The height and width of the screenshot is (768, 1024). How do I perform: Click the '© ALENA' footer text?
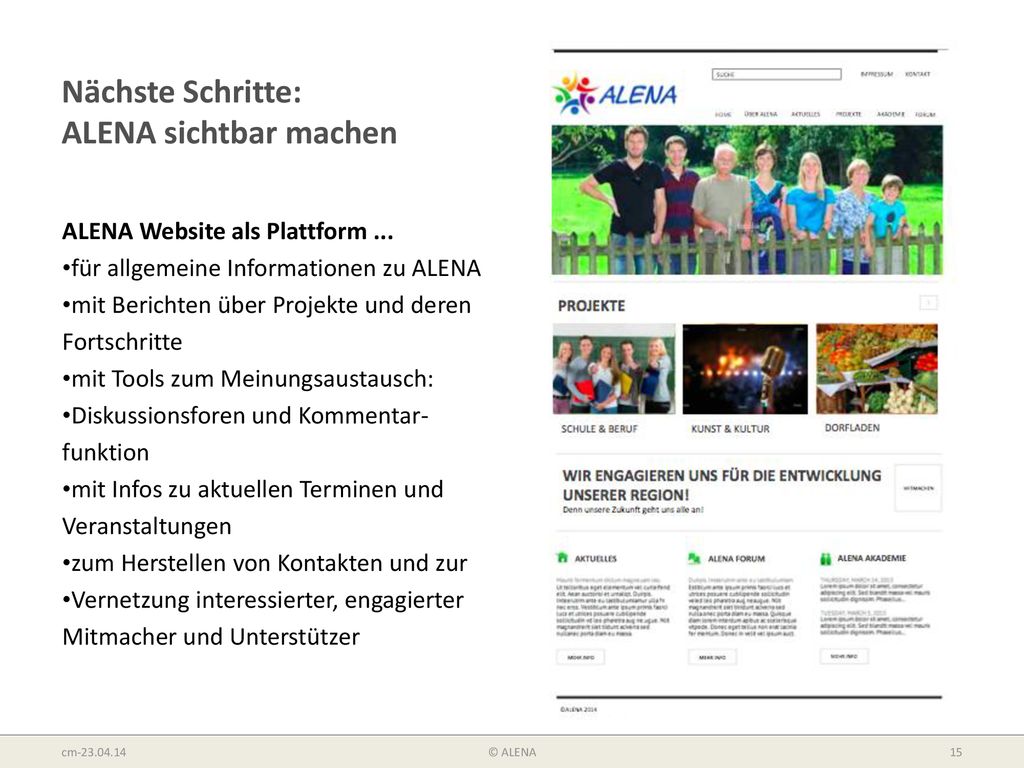click(x=512, y=752)
